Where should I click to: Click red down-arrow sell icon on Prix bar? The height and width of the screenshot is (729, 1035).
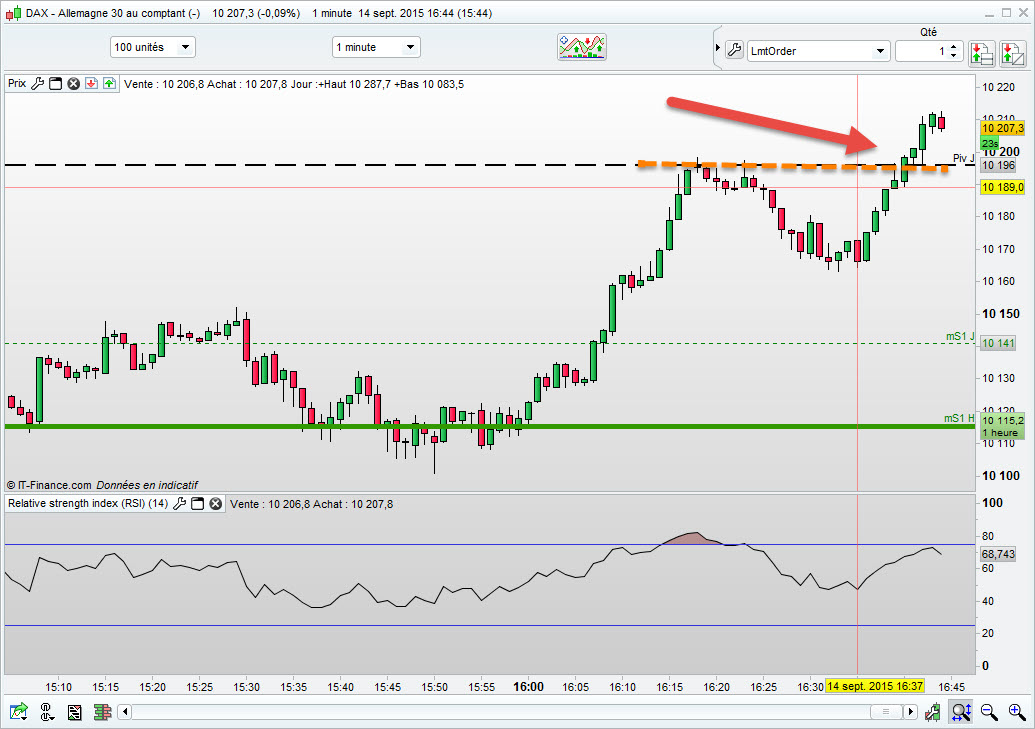pyautogui.click(x=92, y=83)
